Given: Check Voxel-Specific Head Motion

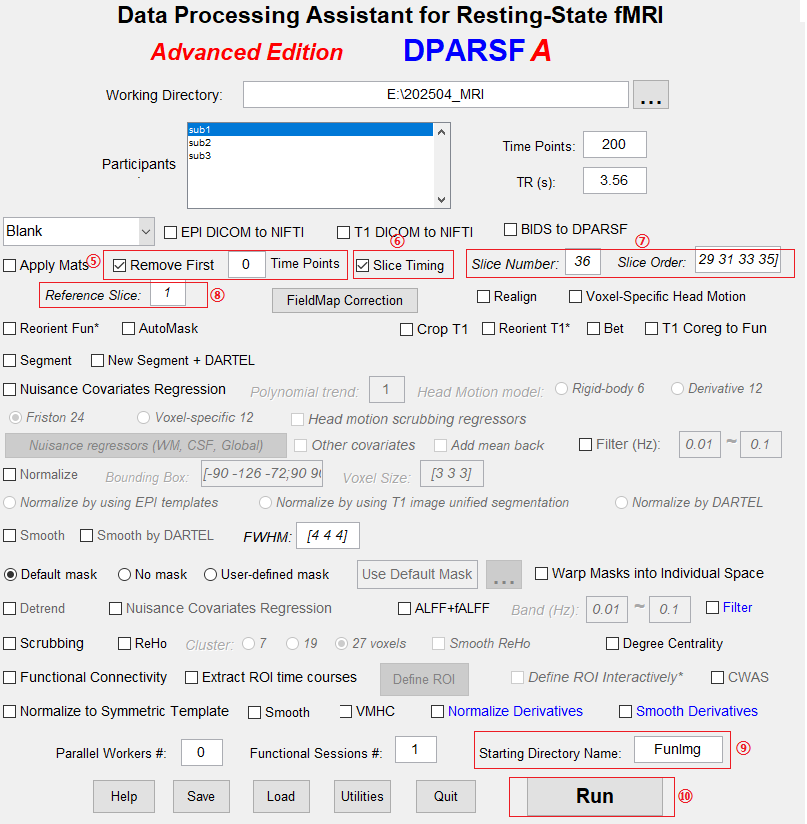Looking at the screenshot, I should pyautogui.click(x=575, y=297).
